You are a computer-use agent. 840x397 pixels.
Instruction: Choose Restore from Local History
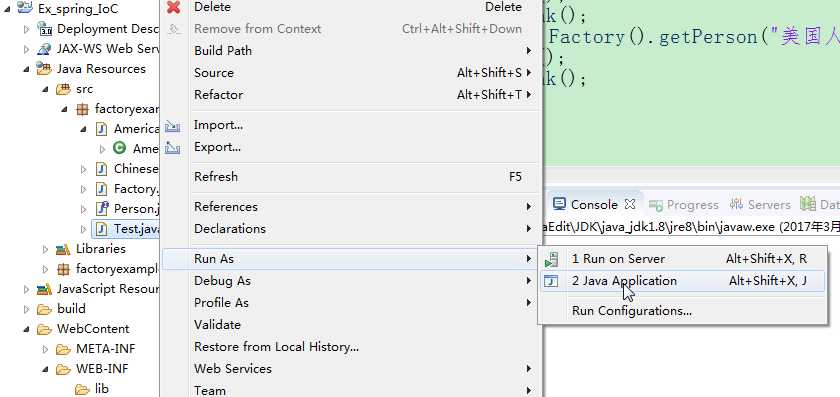351,347
